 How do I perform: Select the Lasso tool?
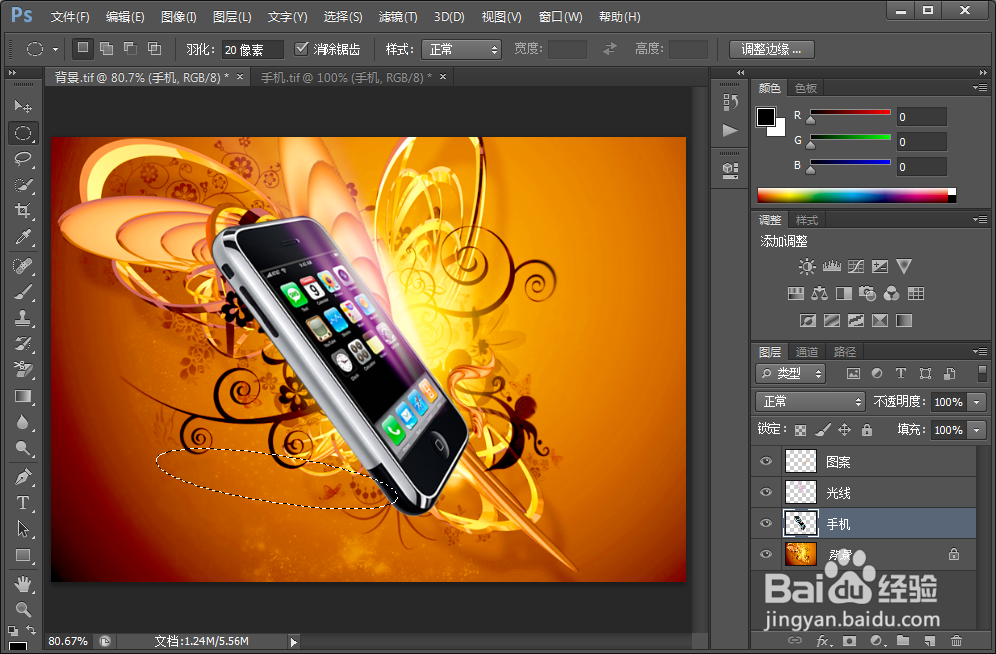click(x=23, y=159)
